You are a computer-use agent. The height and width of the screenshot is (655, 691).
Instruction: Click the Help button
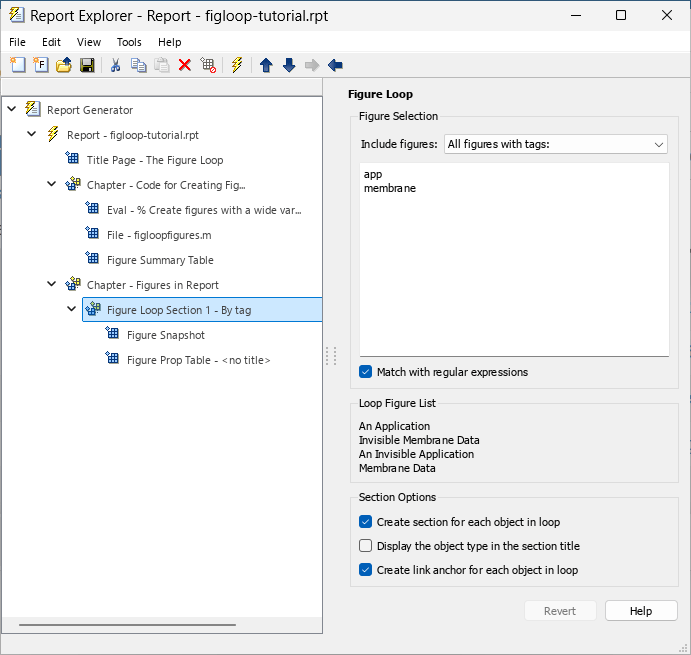click(x=641, y=611)
